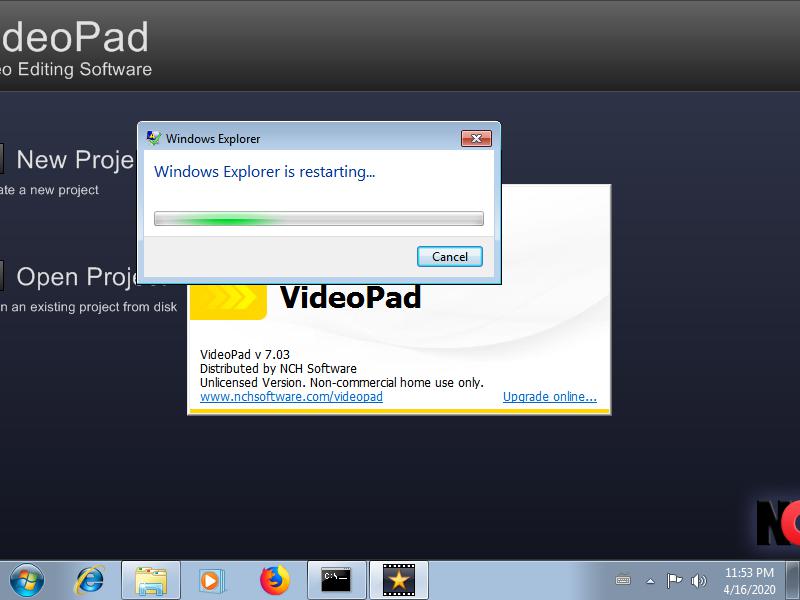This screenshot has height=600, width=800.
Task: Click the Windows Explorer dialog title icon
Action: (x=153, y=138)
